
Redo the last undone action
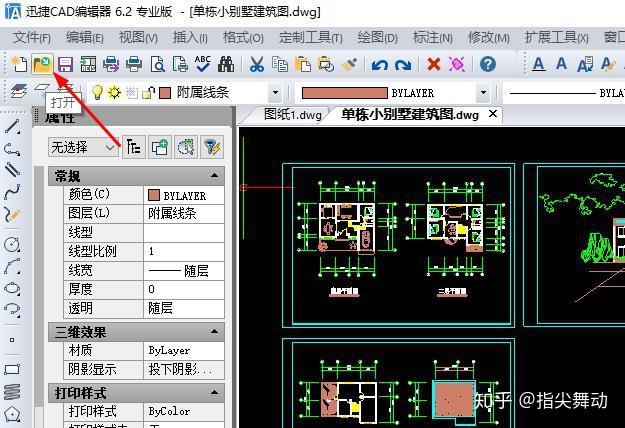point(403,64)
